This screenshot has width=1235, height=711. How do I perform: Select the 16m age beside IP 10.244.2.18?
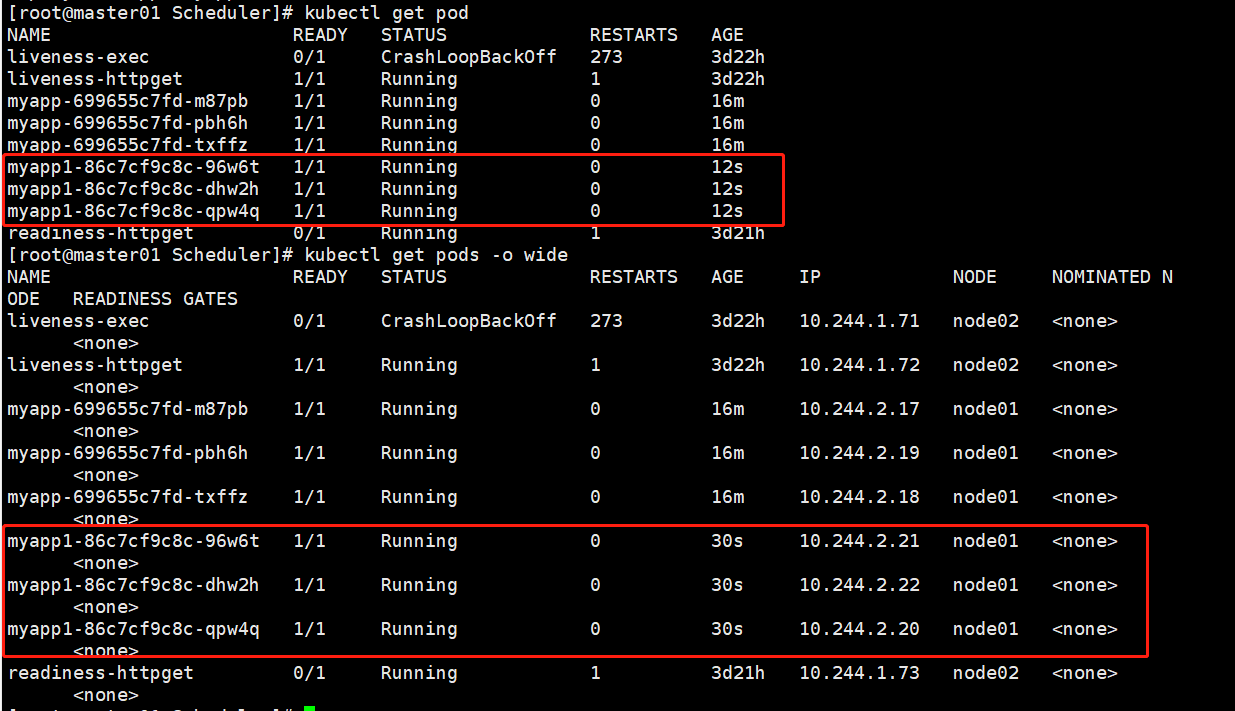point(727,497)
